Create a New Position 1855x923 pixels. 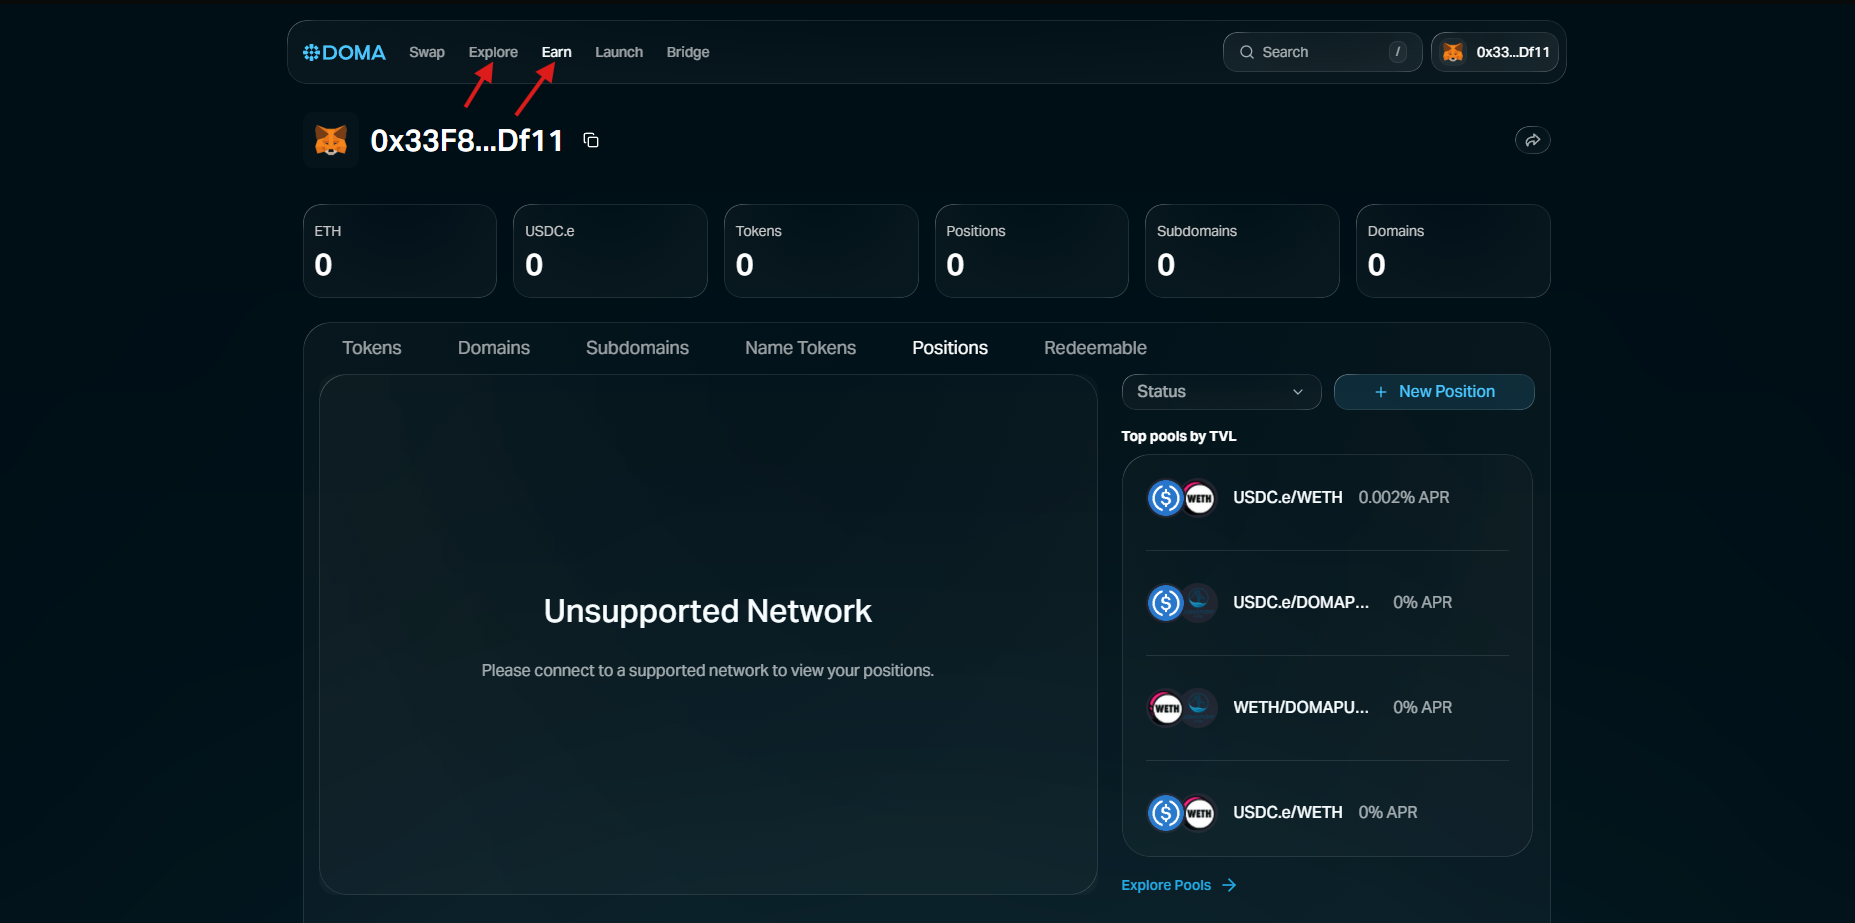tap(1434, 392)
